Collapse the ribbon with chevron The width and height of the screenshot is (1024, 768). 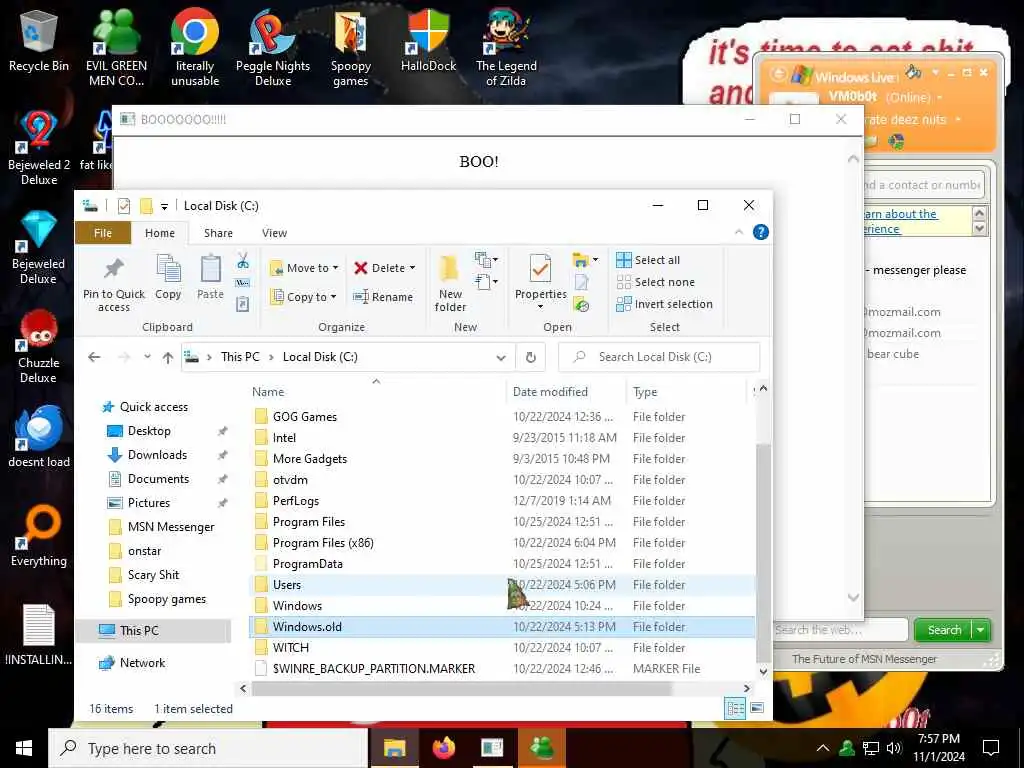point(739,232)
